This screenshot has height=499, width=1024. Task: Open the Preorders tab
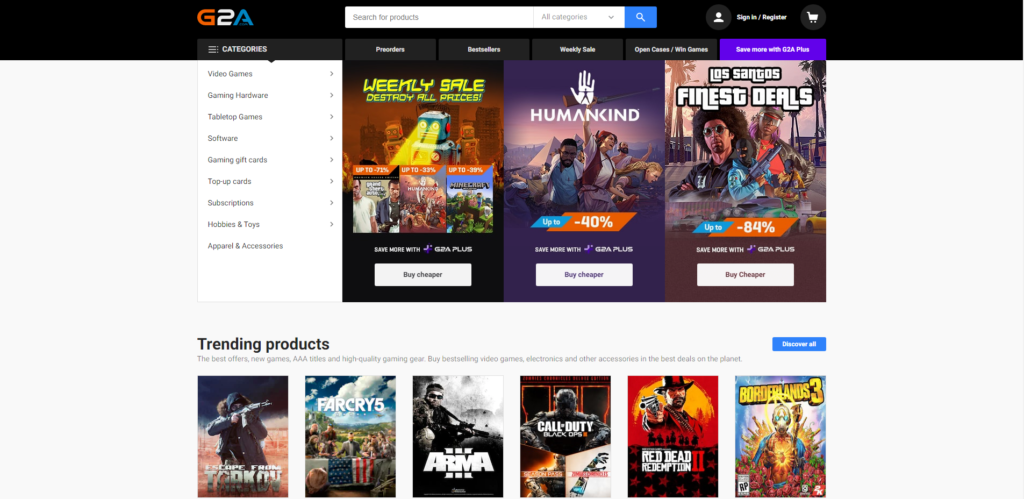pos(390,49)
